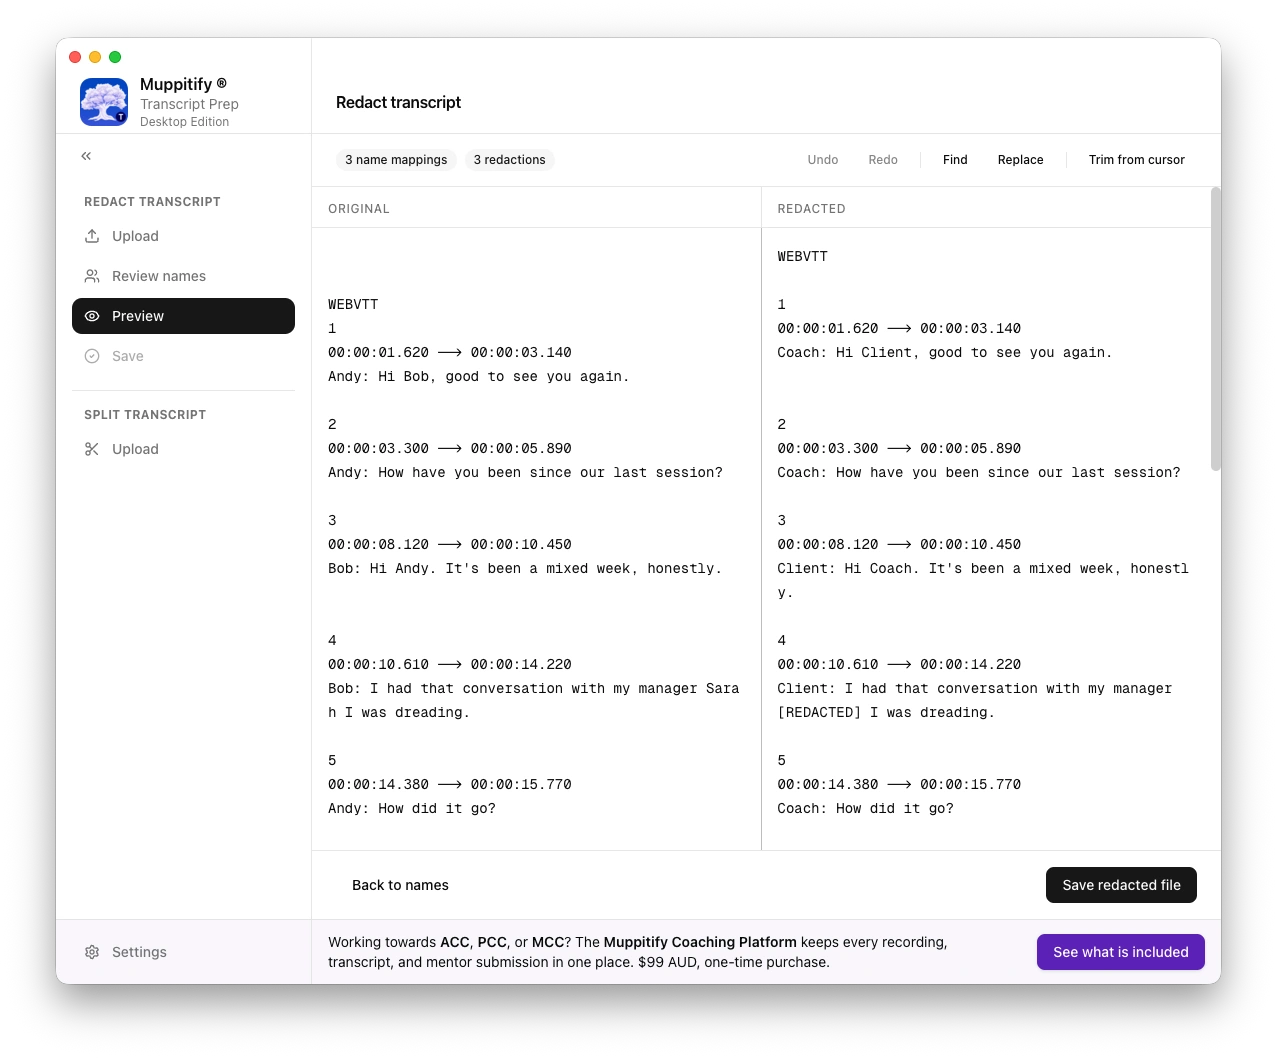Go Back to names
1277x1058 pixels.
coord(400,885)
